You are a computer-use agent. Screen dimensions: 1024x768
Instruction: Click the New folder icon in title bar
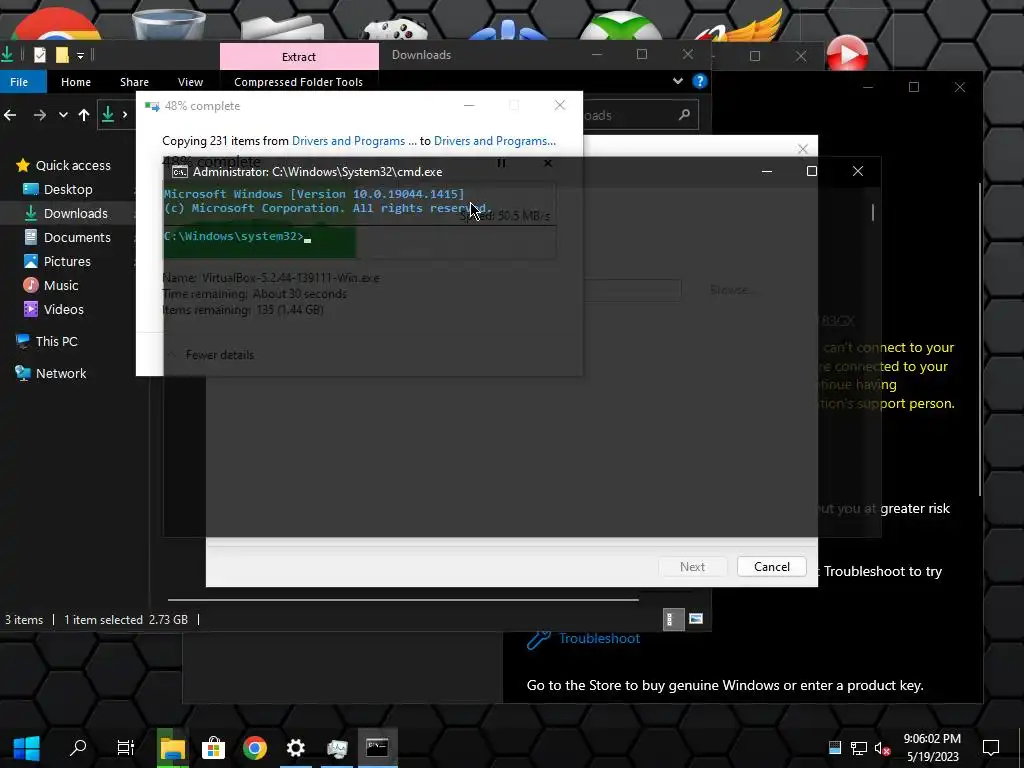point(62,55)
